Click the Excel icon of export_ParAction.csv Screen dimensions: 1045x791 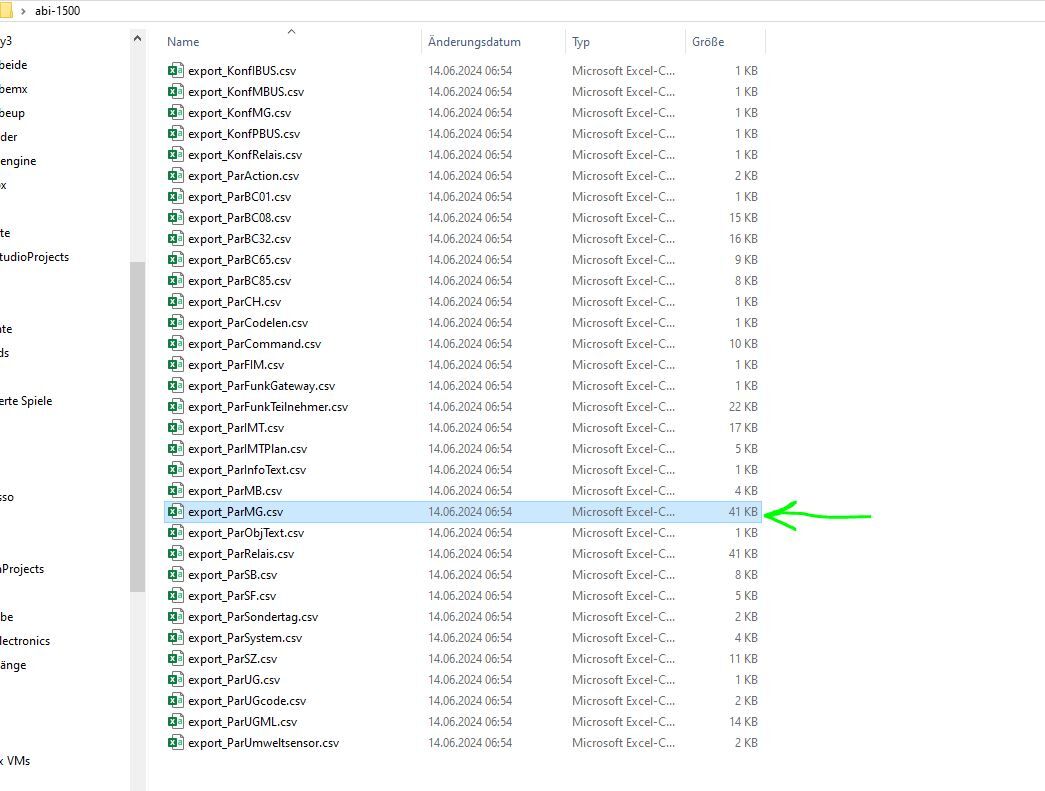point(175,175)
